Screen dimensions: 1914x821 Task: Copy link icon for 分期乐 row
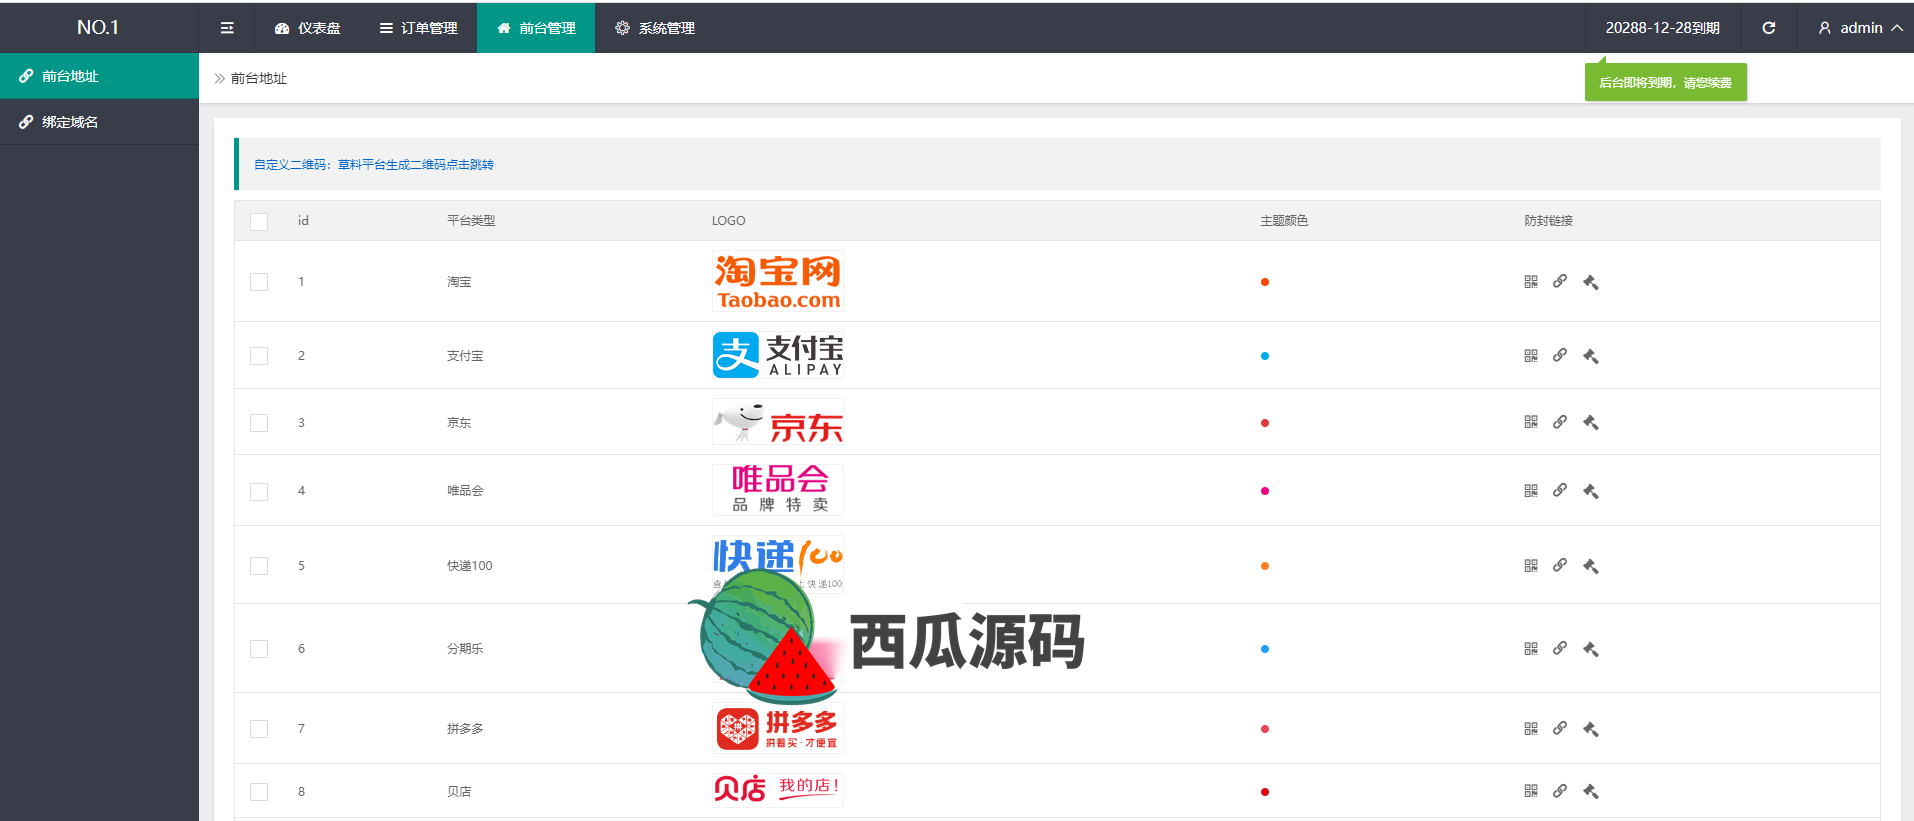point(1560,648)
